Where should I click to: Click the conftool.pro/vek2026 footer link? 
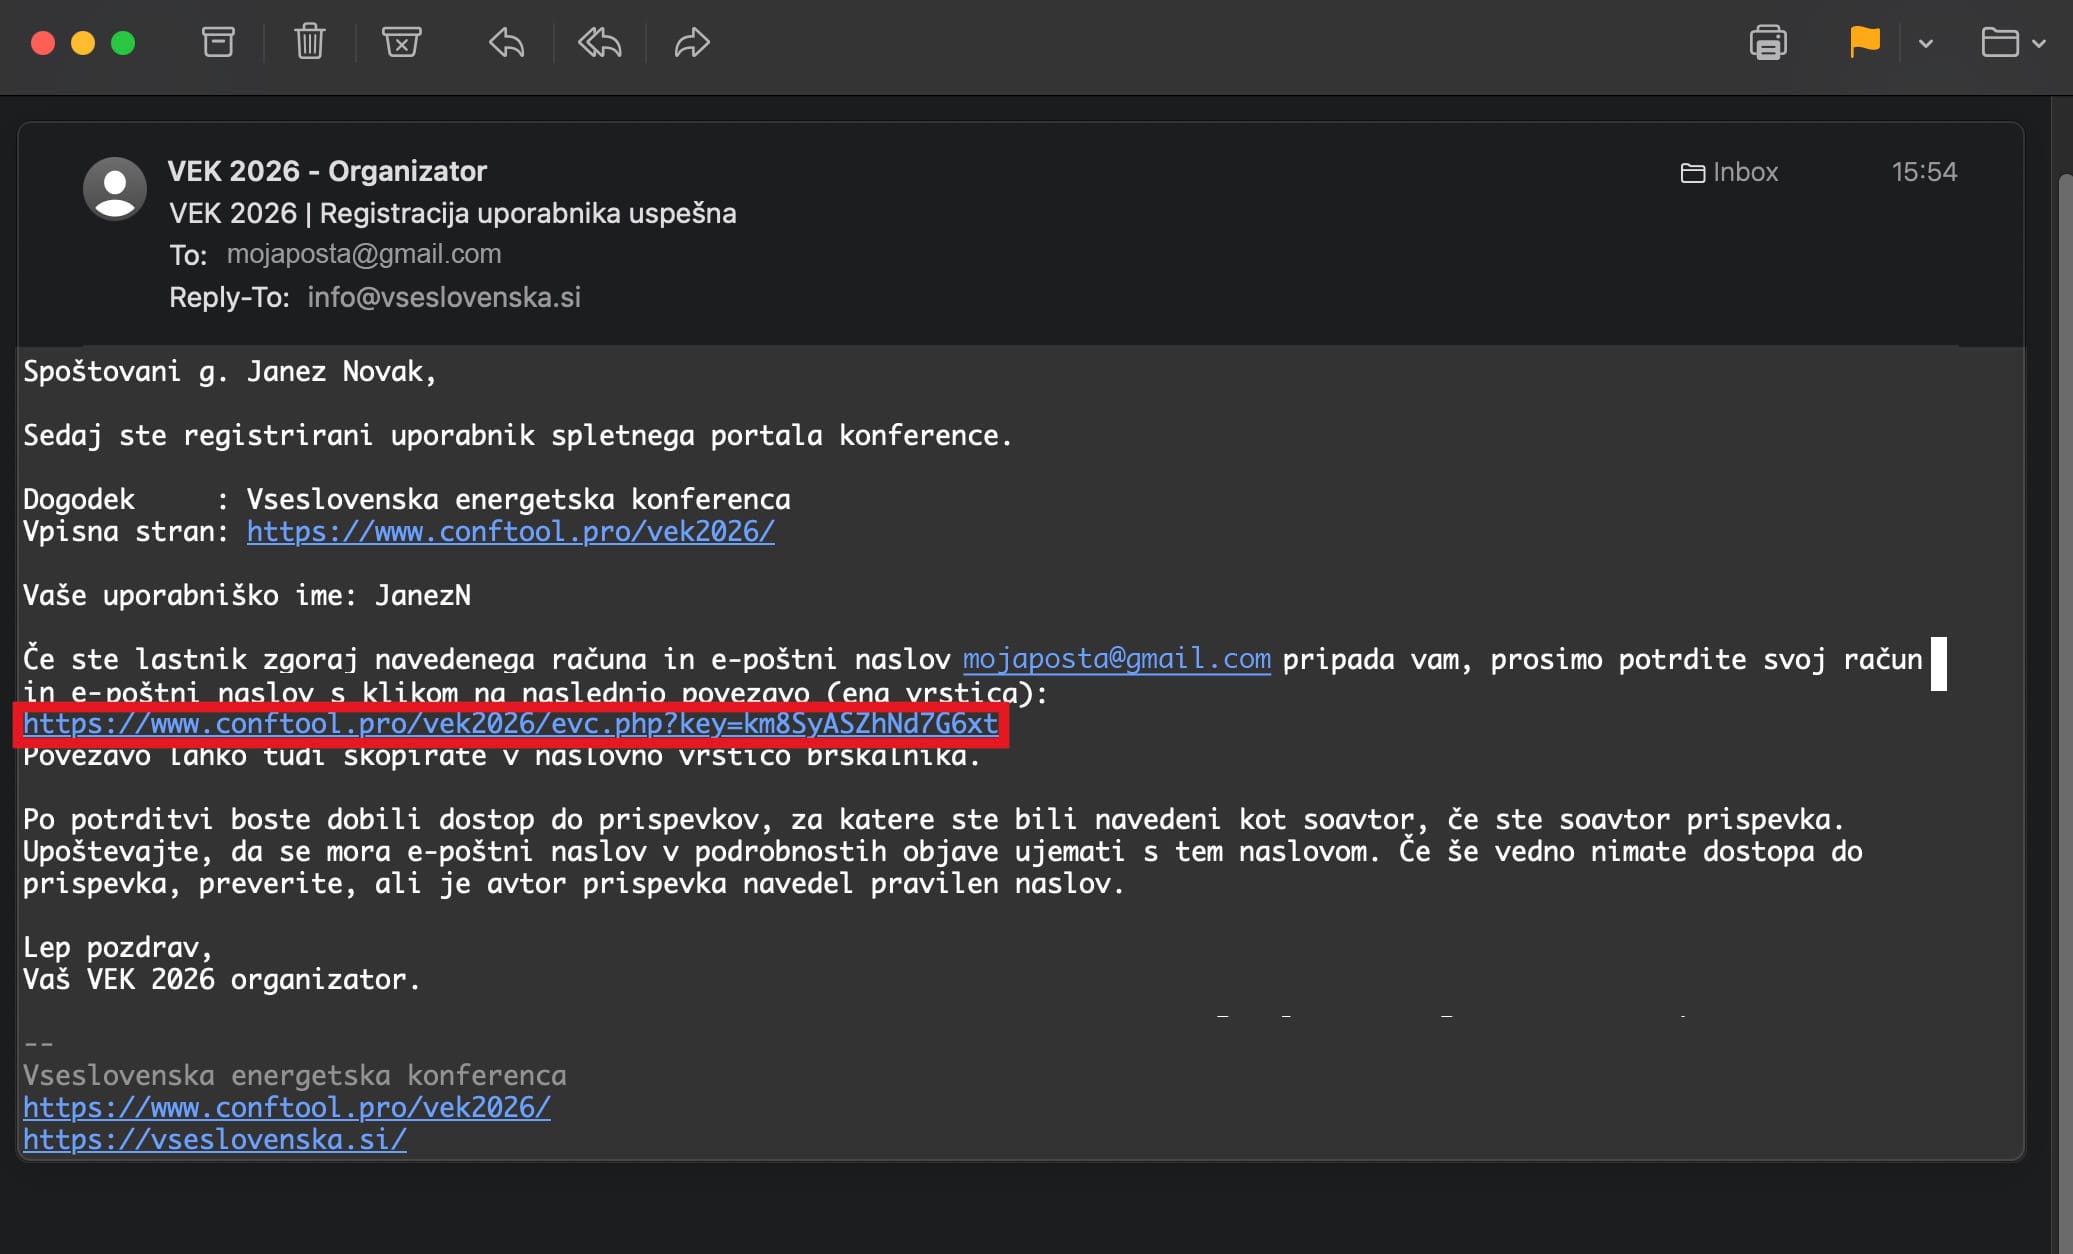pyautogui.click(x=287, y=1107)
